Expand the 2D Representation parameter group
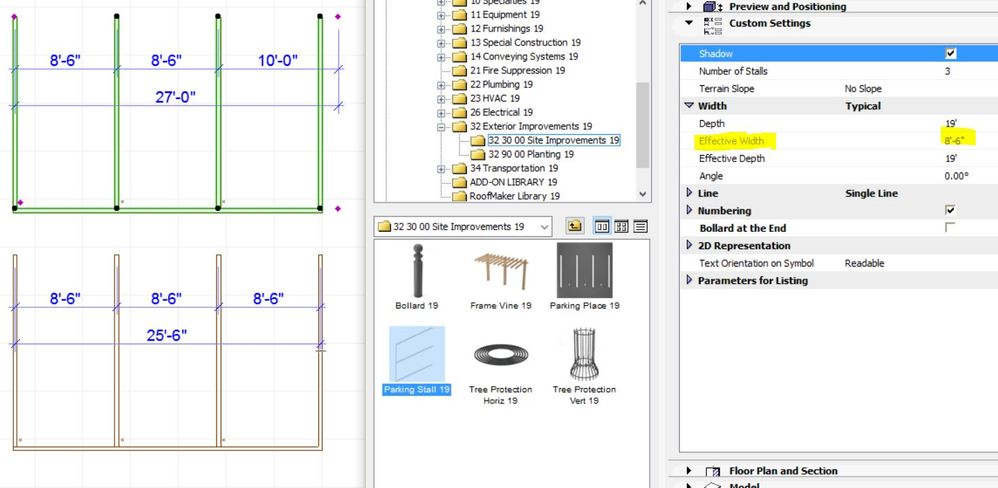The width and height of the screenshot is (998, 488). 689,245
